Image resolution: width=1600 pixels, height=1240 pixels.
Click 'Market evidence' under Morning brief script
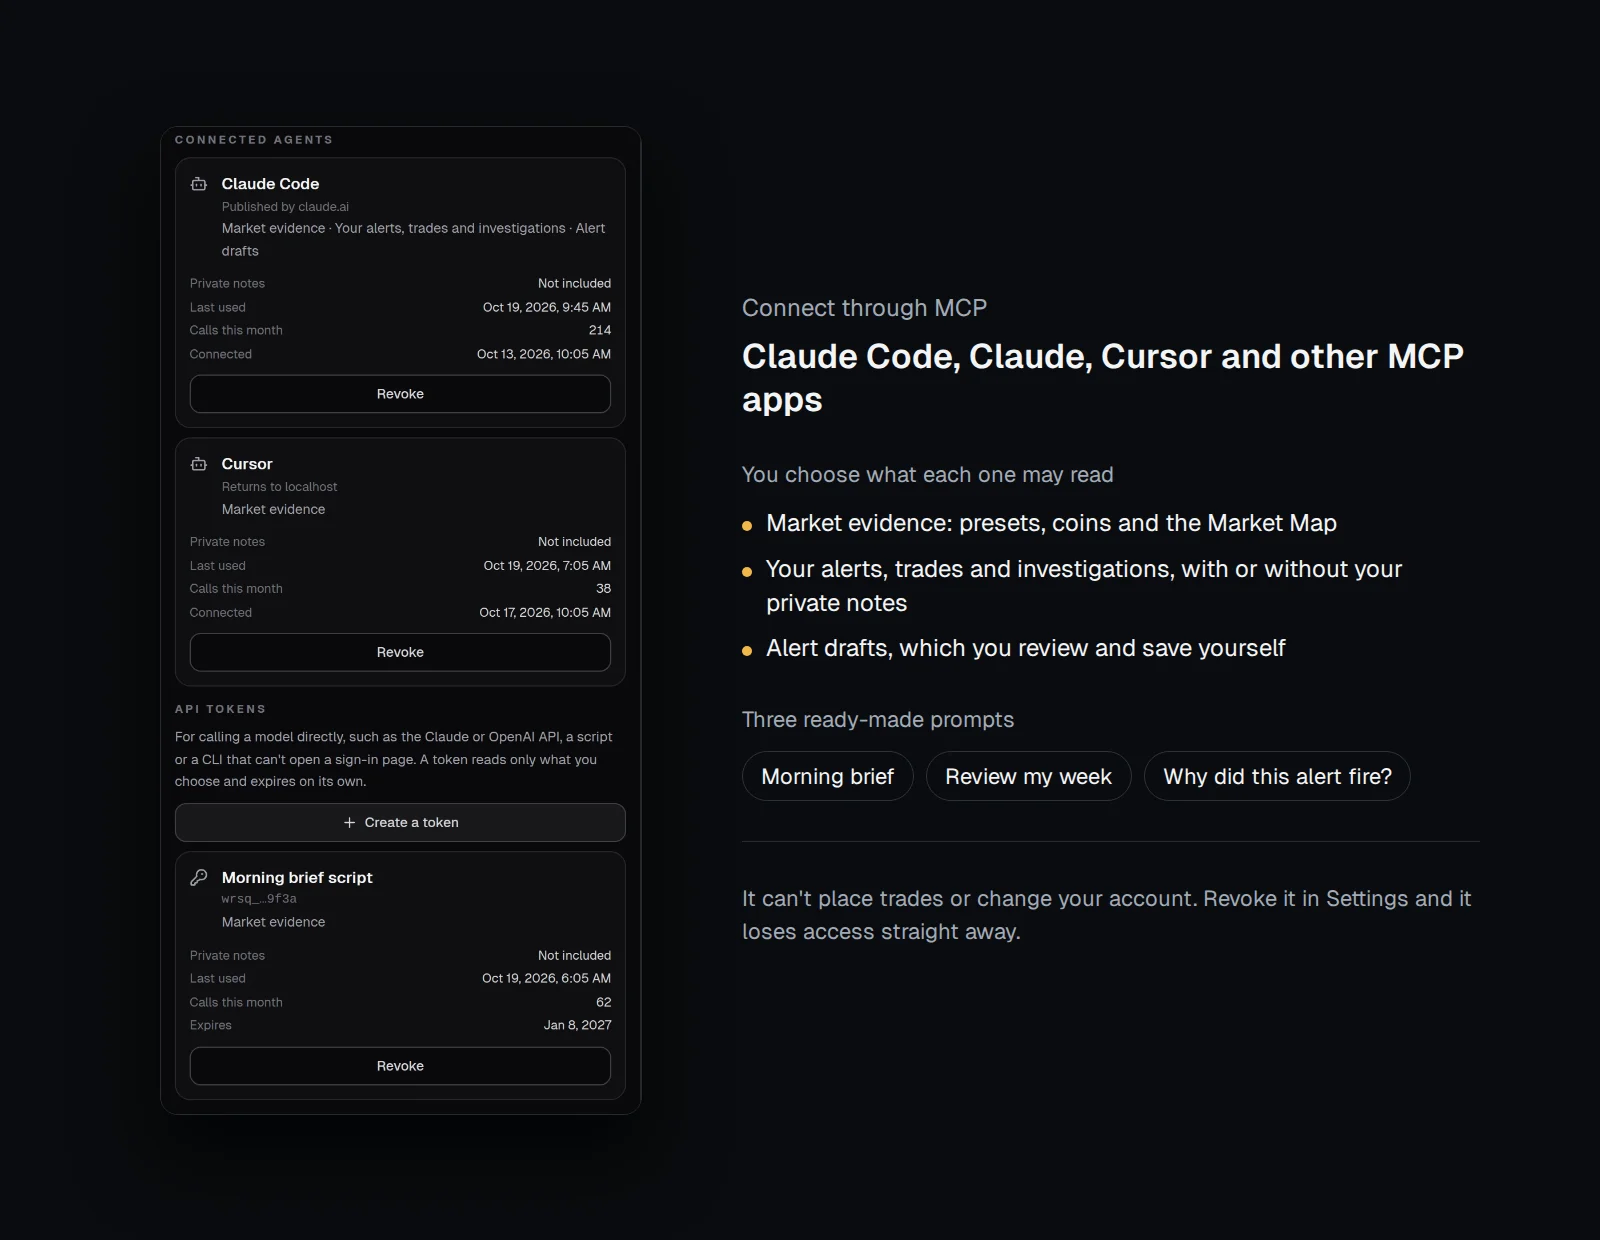[273, 922]
